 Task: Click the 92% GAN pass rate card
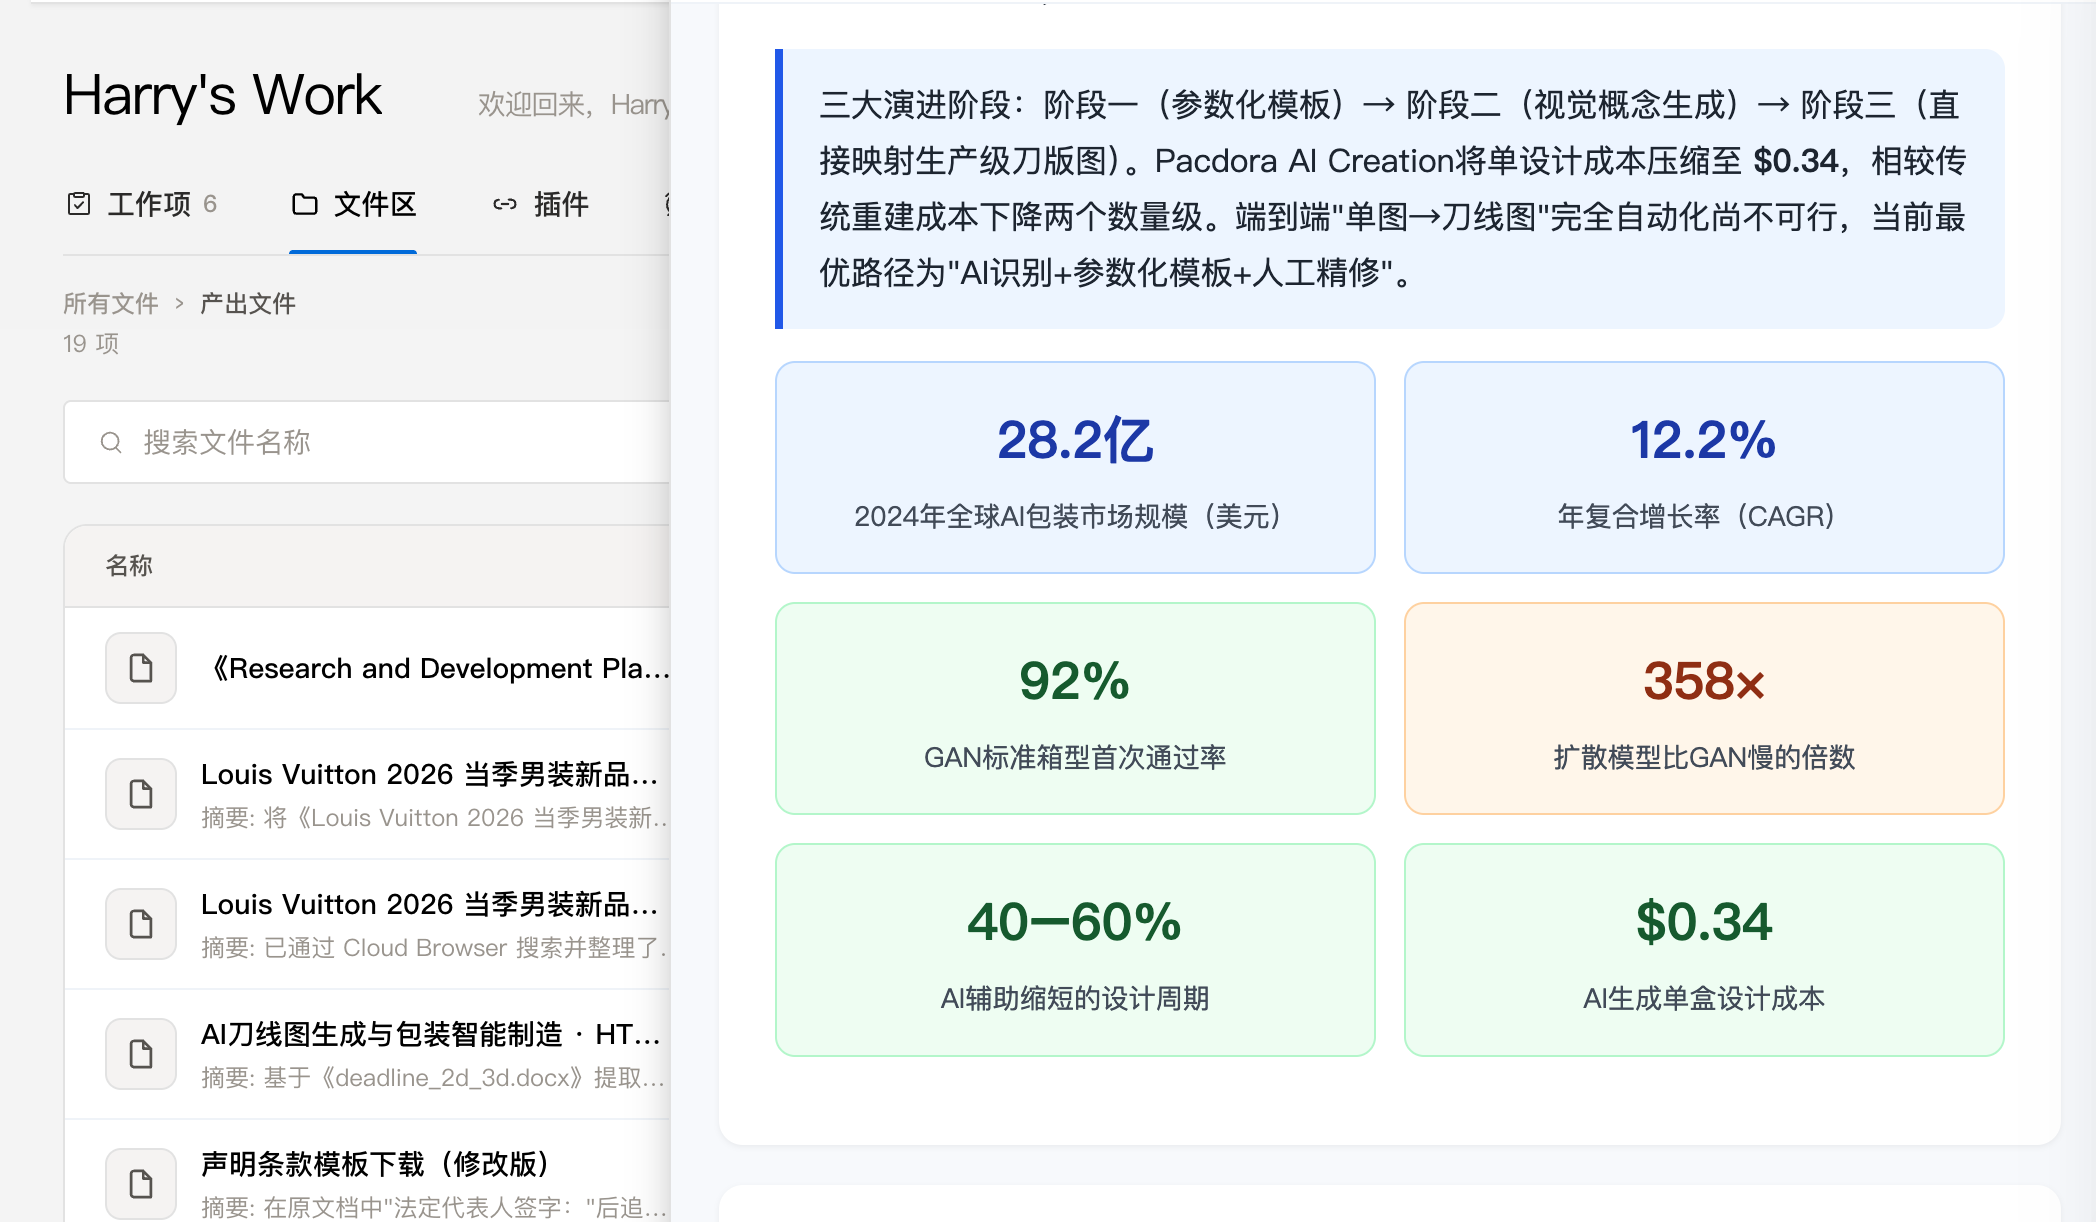coord(1075,708)
